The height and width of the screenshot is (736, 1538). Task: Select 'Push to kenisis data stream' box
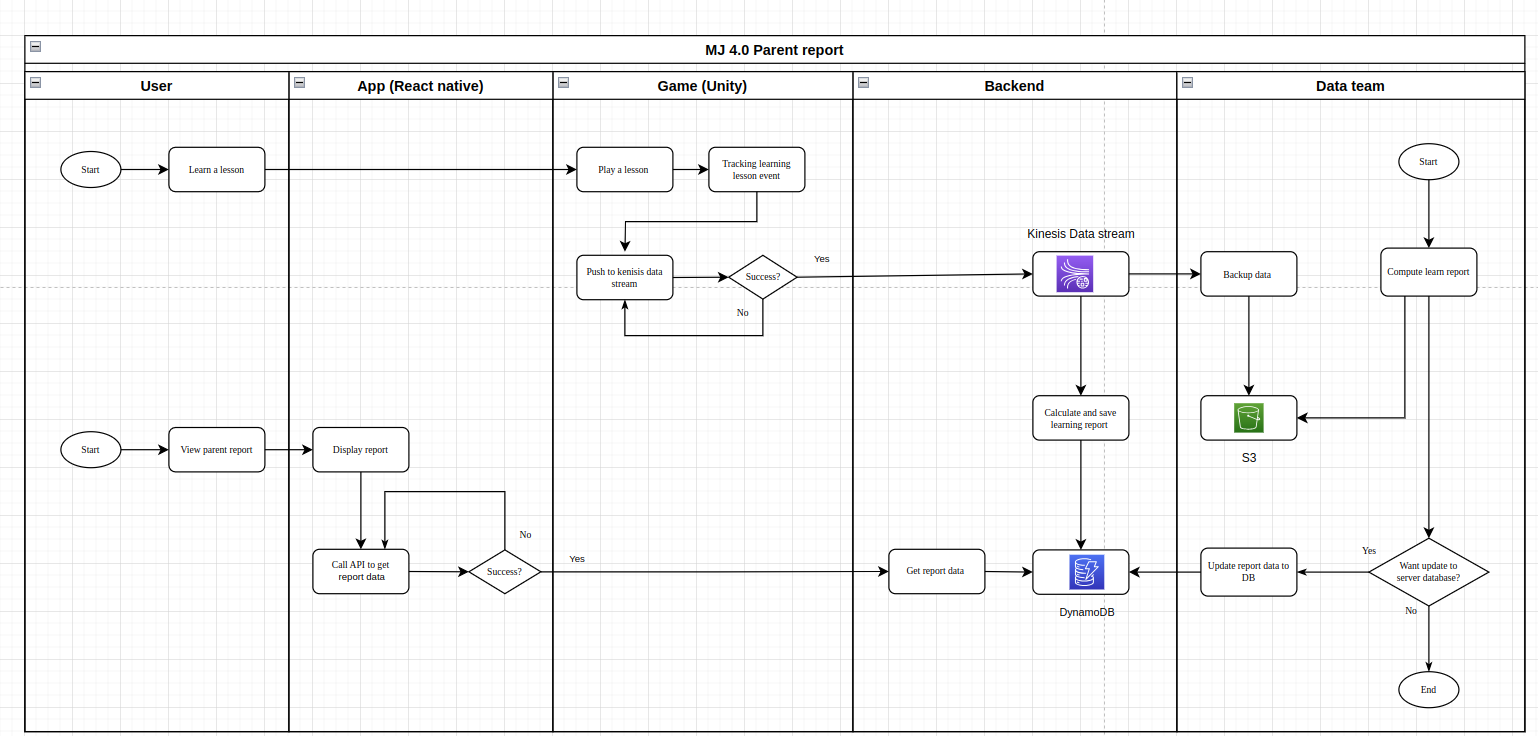click(625, 277)
